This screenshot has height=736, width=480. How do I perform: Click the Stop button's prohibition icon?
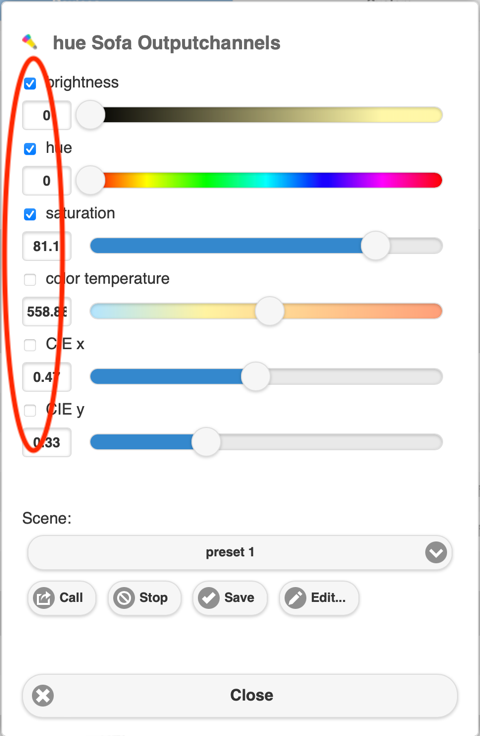[124, 598]
